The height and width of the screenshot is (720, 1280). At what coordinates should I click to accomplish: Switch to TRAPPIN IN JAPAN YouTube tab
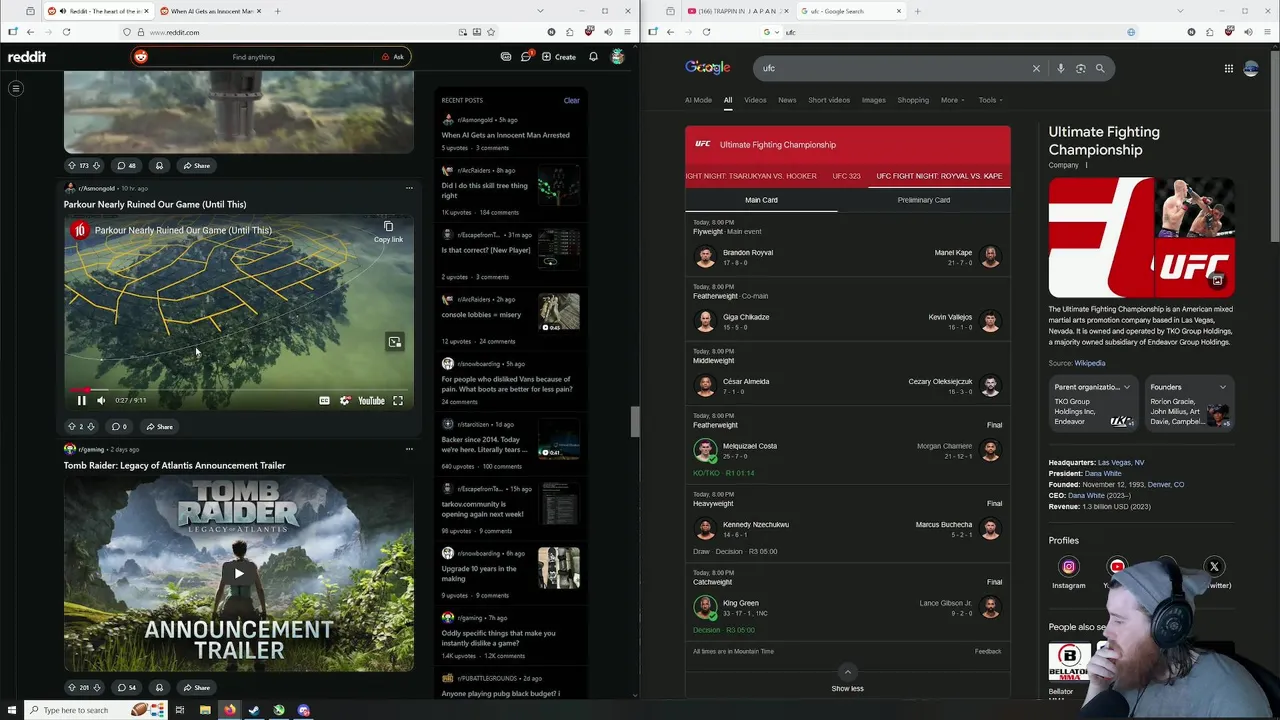click(737, 11)
